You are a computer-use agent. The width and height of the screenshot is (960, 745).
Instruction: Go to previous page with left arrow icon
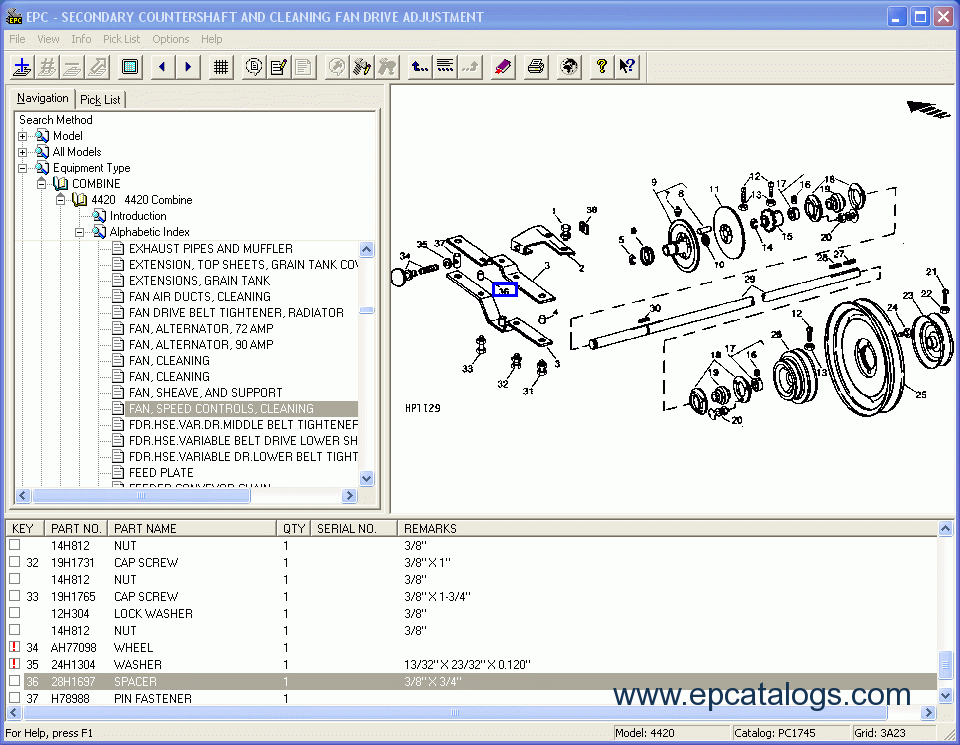(x=162, y=67)
